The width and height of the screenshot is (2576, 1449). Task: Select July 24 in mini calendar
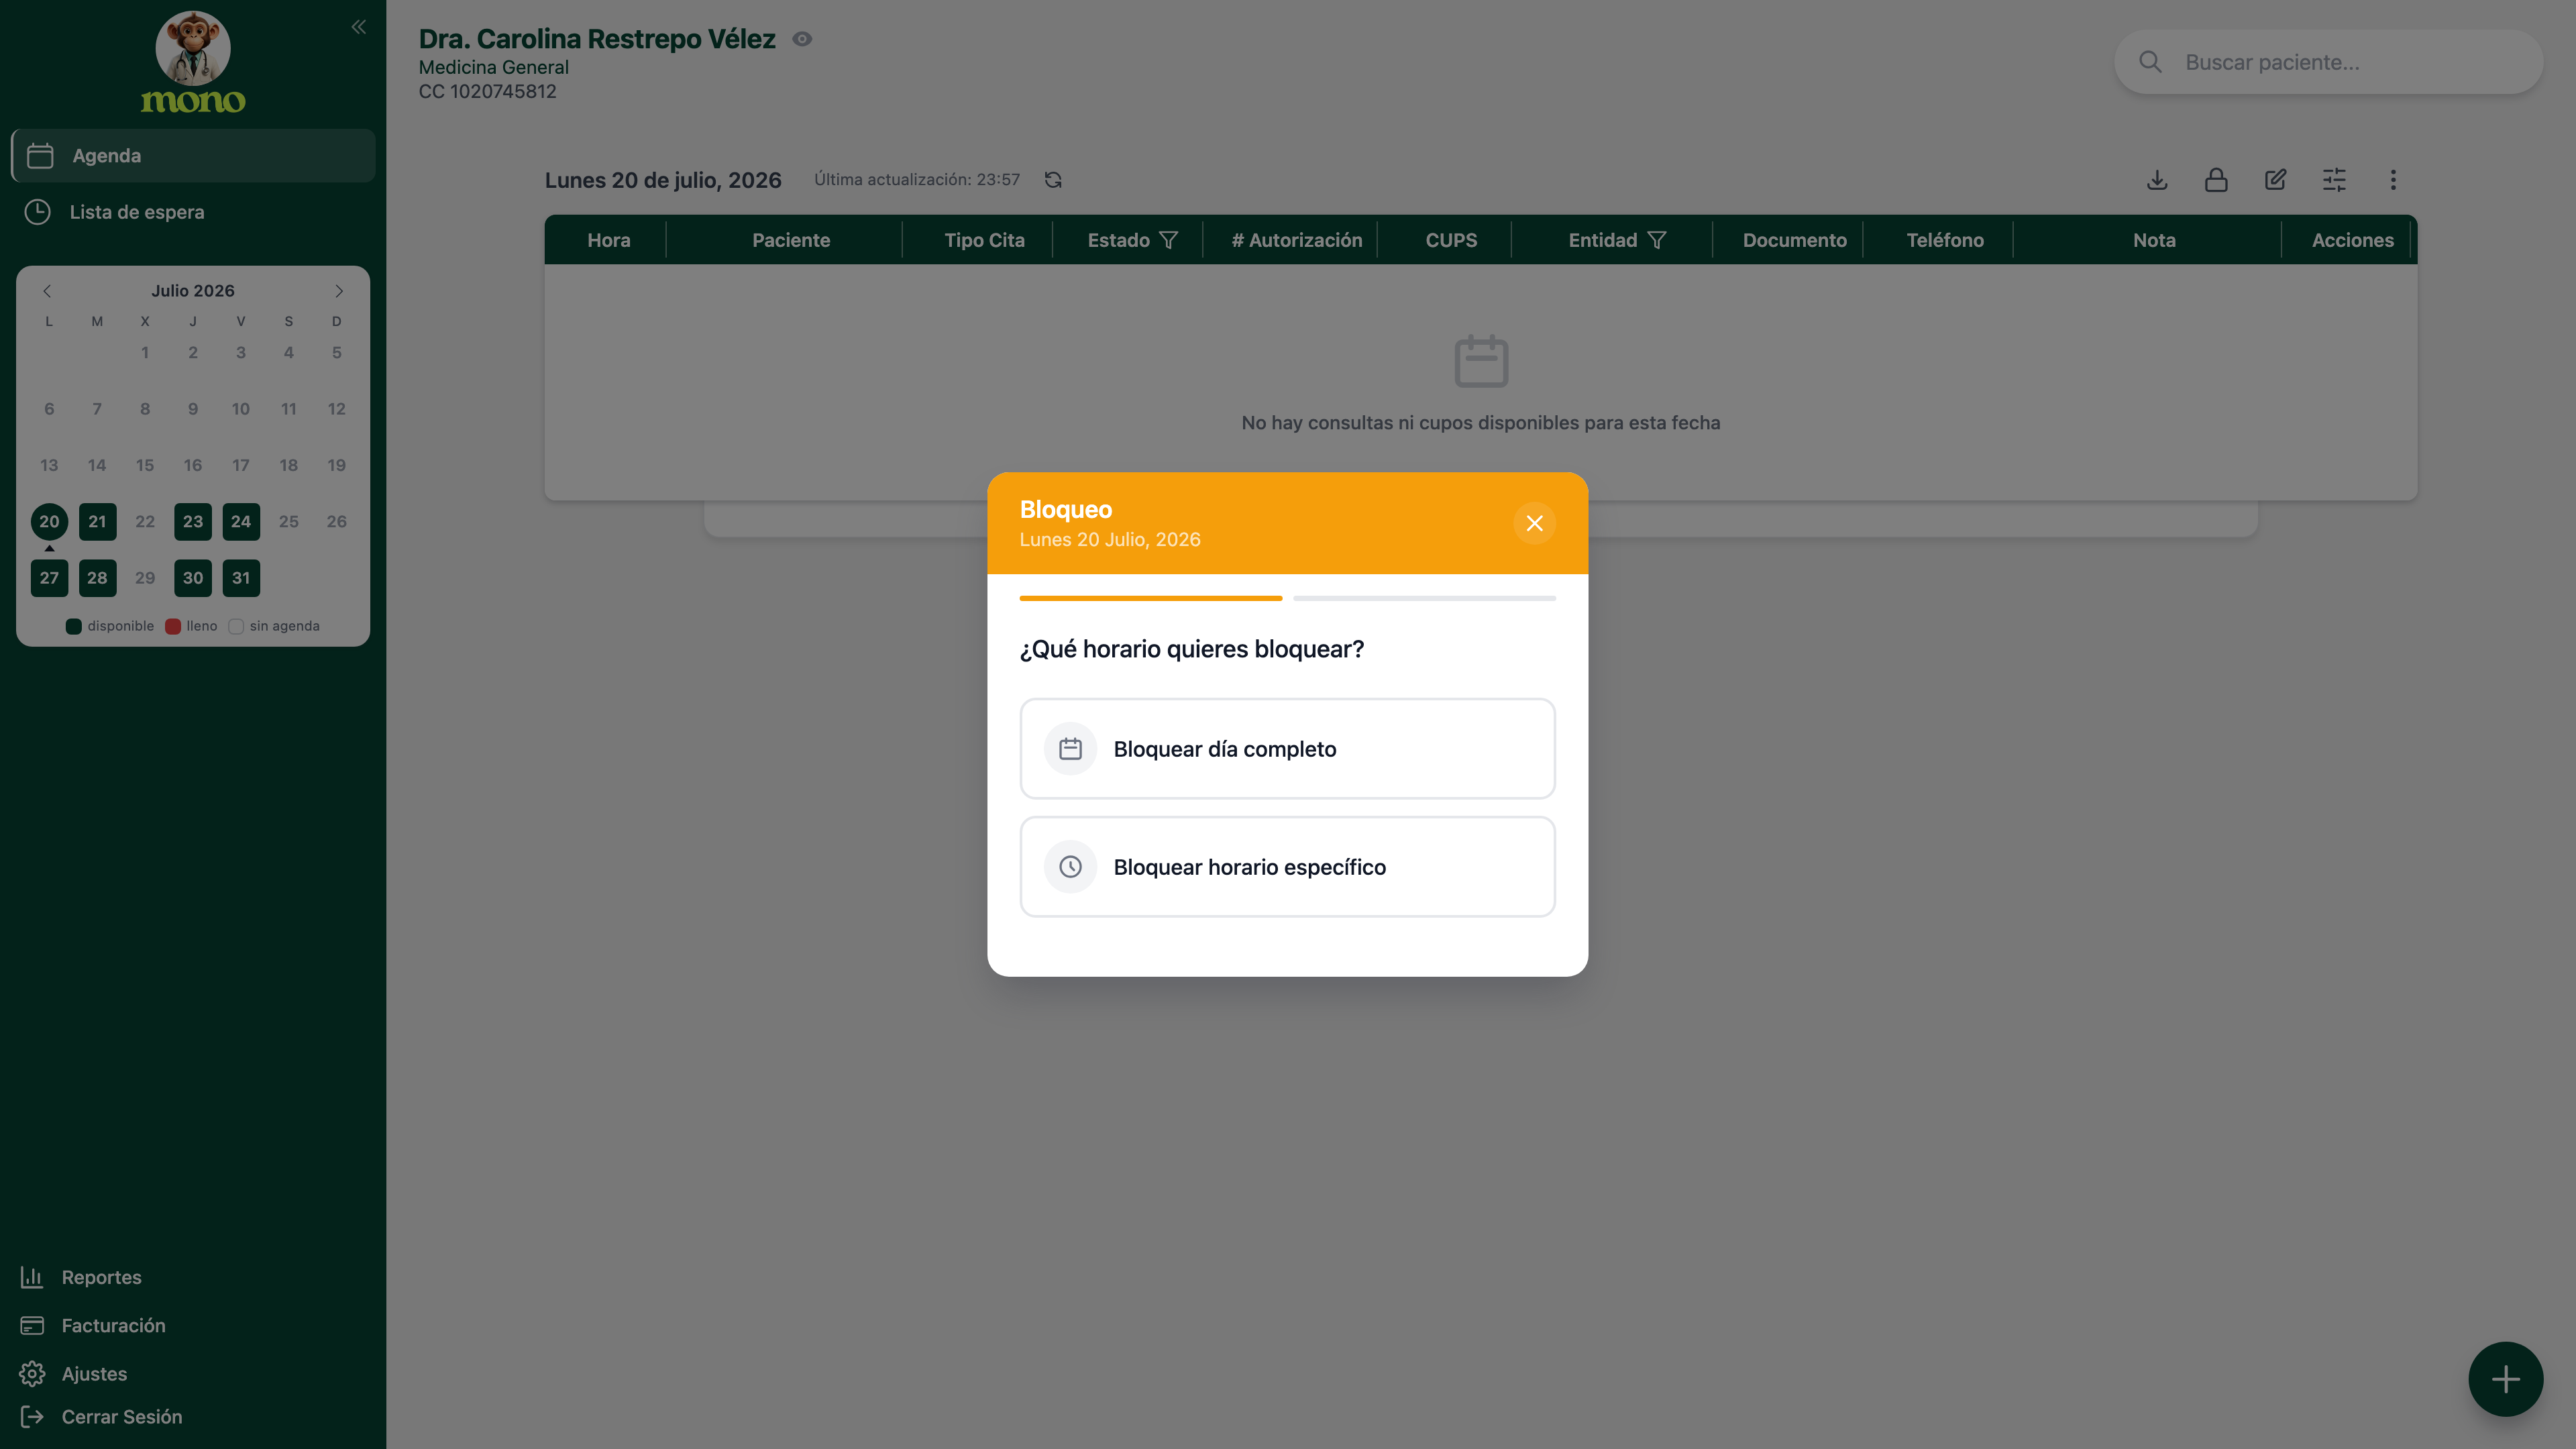click(241, 522)
